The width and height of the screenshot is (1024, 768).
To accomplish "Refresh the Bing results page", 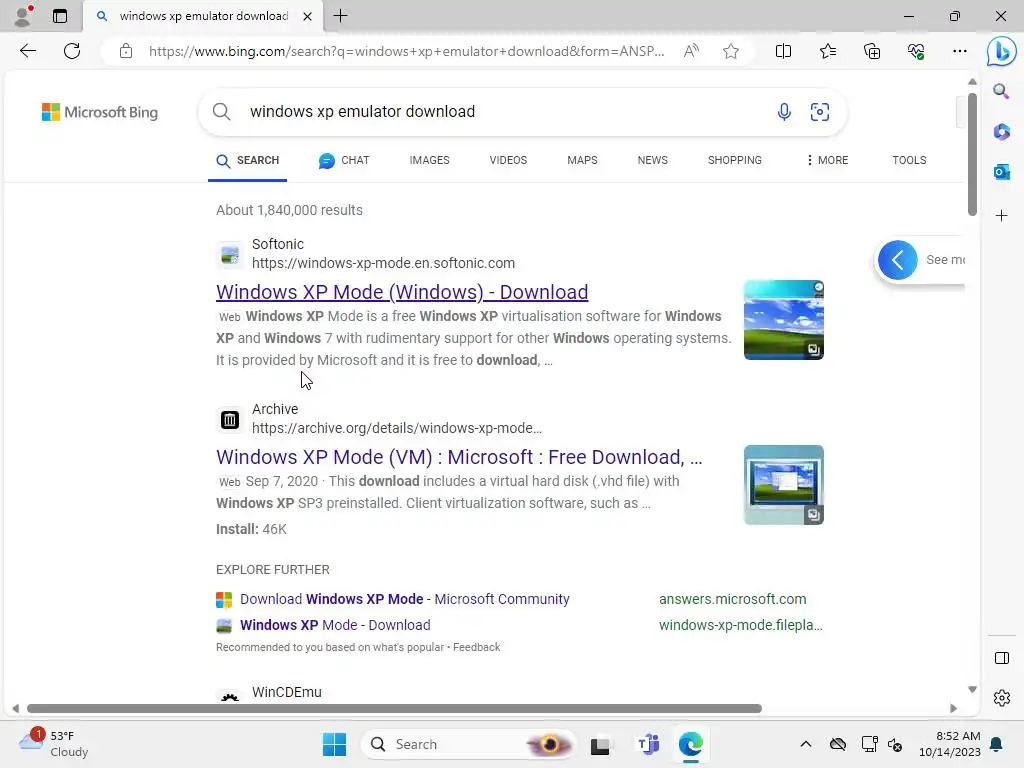I will (x=72, y=51).
